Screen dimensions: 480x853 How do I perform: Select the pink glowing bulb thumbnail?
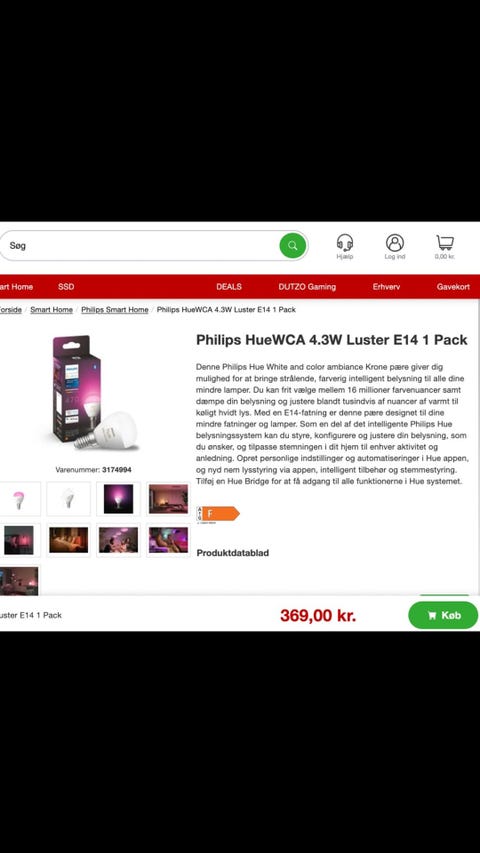pos(19,499)
